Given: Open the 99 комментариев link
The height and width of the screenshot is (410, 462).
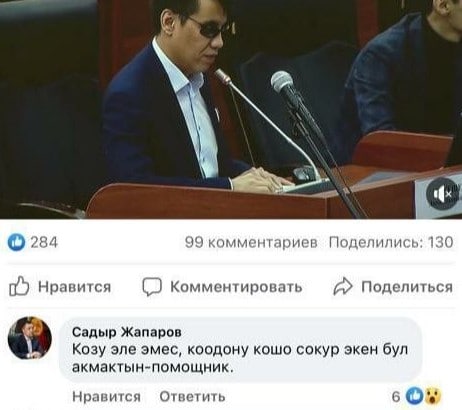Looking at the screenshot, I should click(251, 242).
